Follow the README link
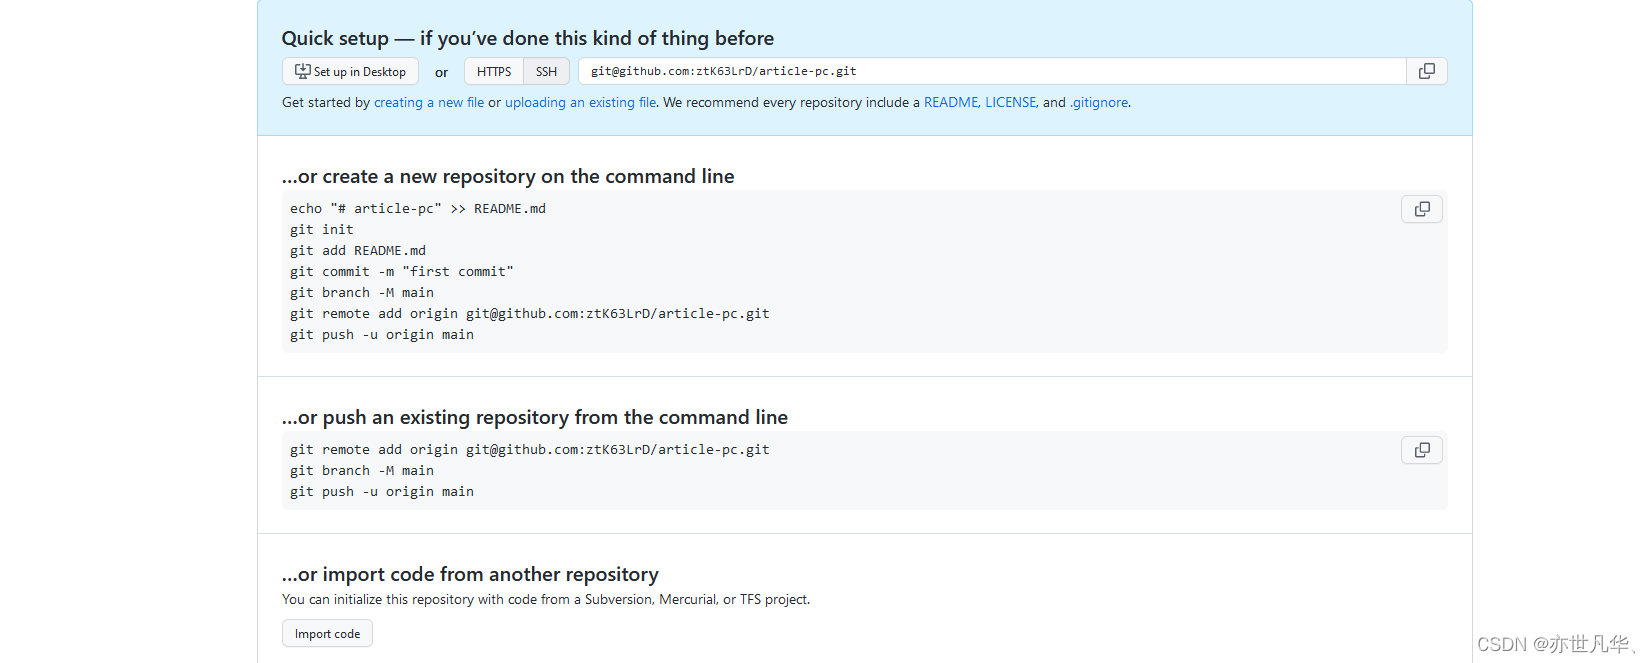This screenshot has height=663, width=1650. [x=951, y=102]
